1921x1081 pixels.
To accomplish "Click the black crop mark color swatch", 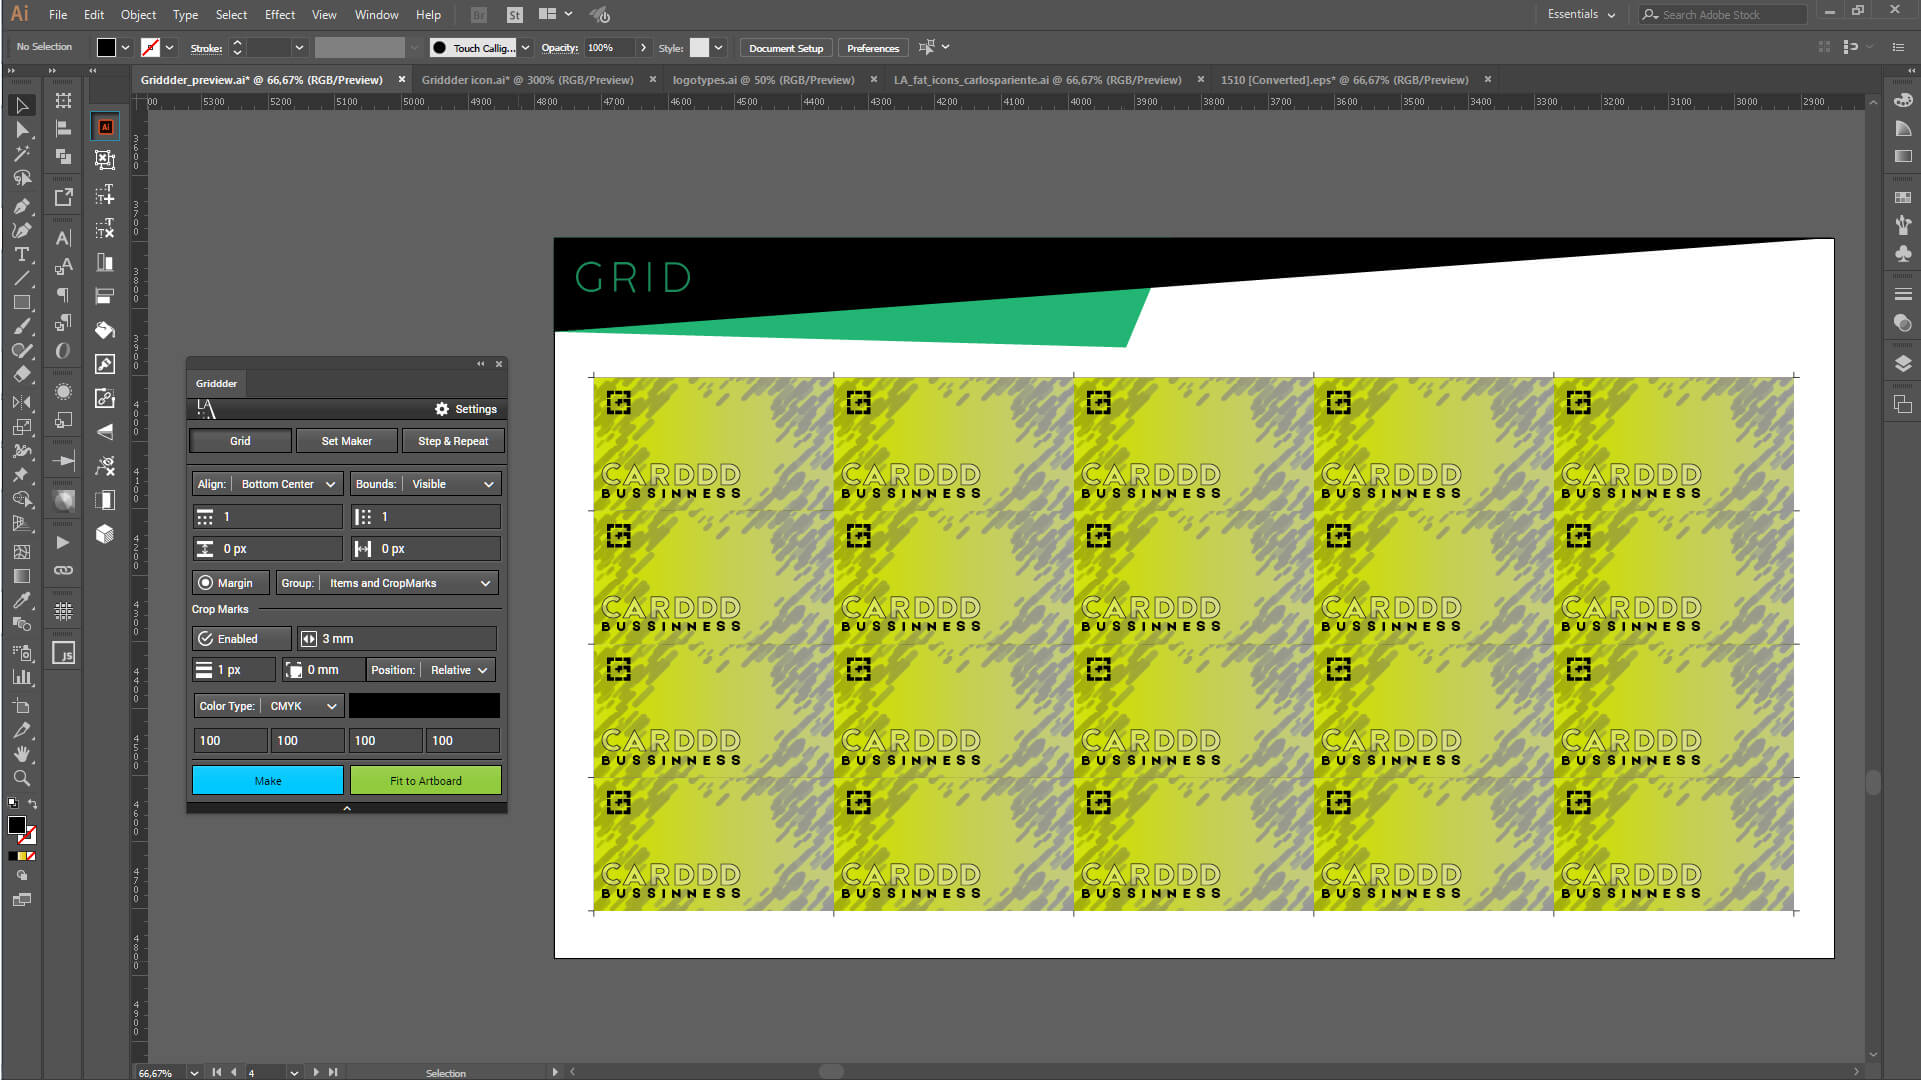I will (424, 705).
